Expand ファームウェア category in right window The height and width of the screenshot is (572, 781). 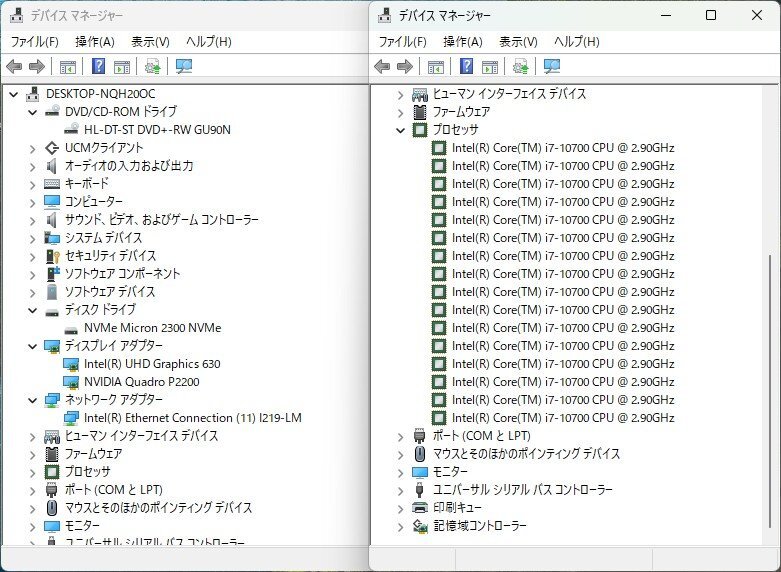pos(400,112)
